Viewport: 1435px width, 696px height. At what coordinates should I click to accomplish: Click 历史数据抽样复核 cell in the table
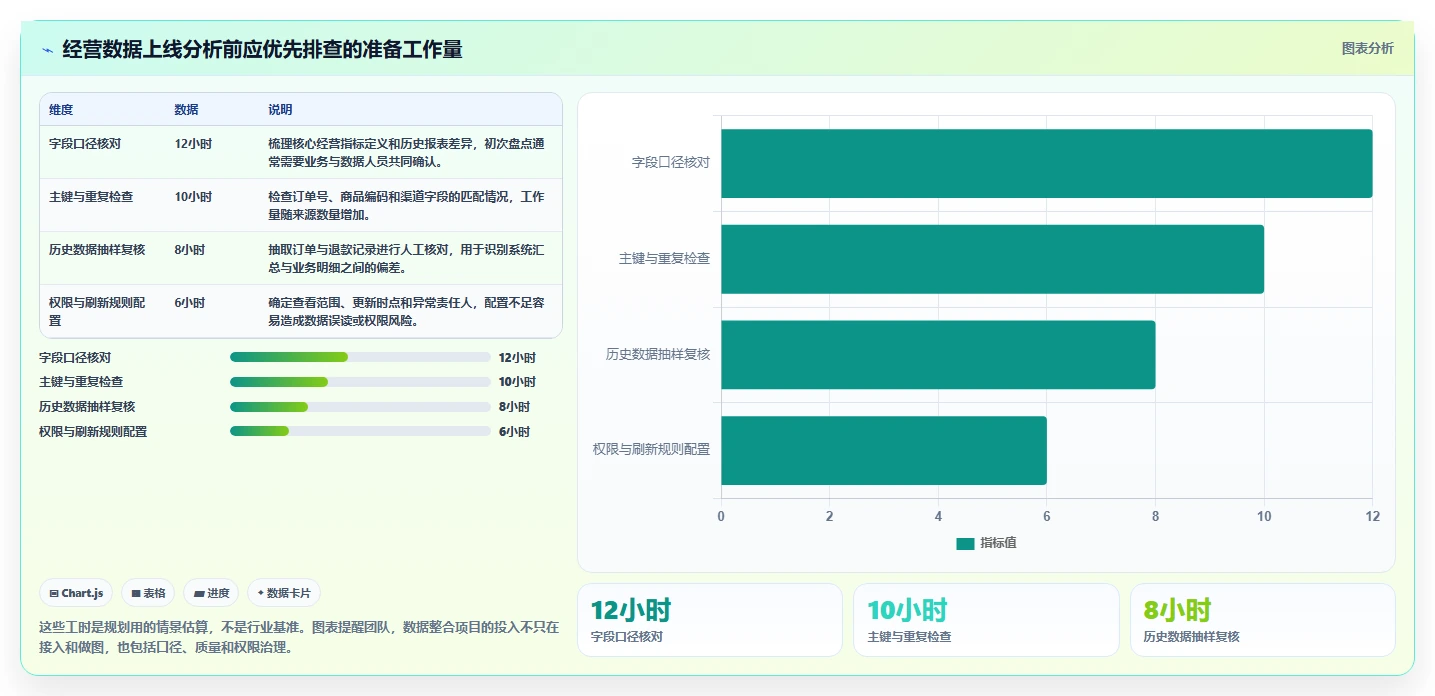97,250
